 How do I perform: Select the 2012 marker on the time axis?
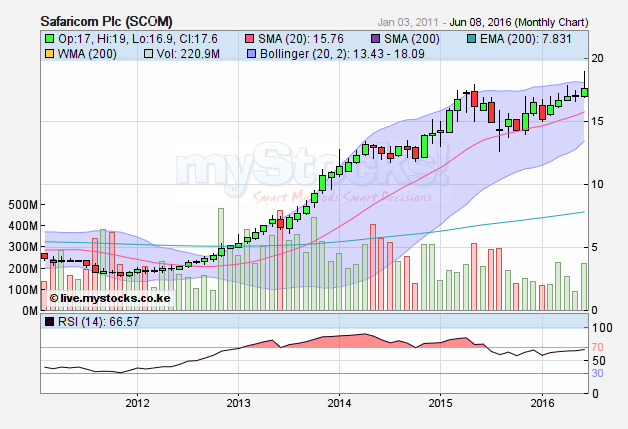pyautogui.click(x=137, y=403)
